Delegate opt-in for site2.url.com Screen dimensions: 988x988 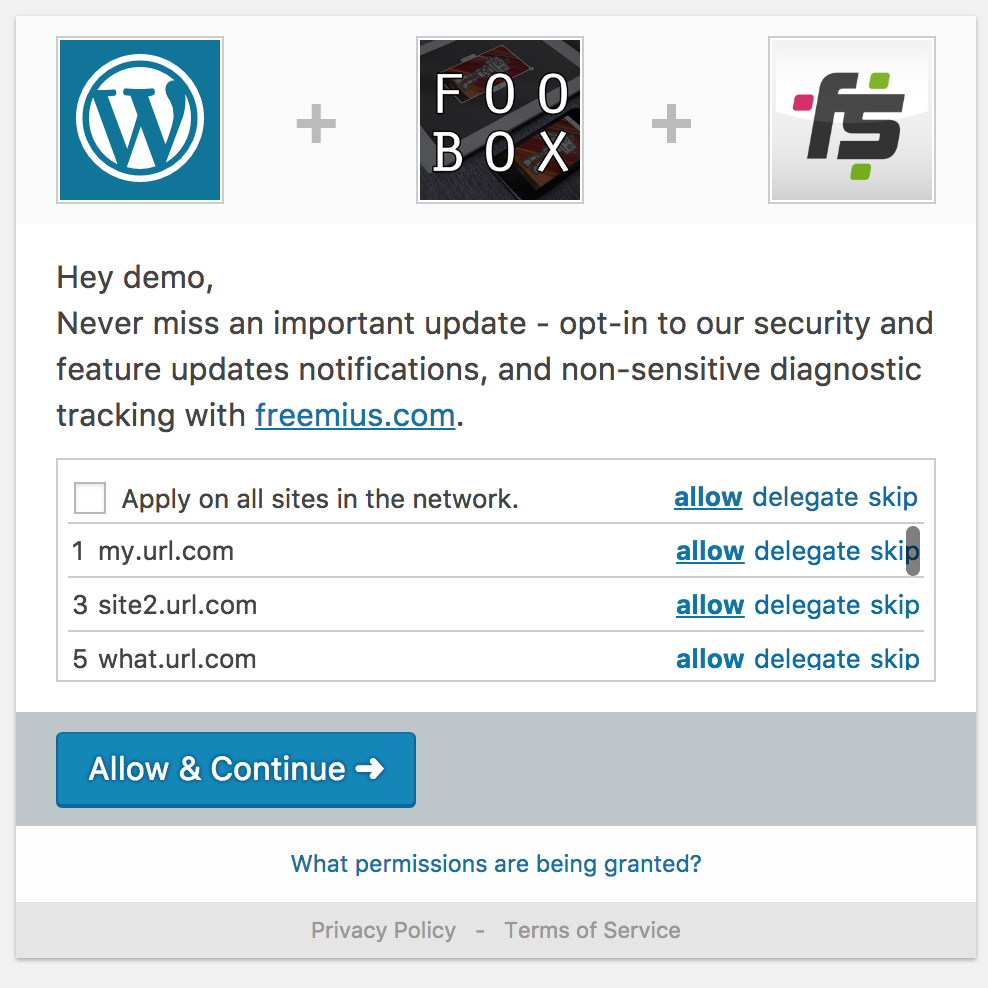pyautogui.click(x=807, y=605)
